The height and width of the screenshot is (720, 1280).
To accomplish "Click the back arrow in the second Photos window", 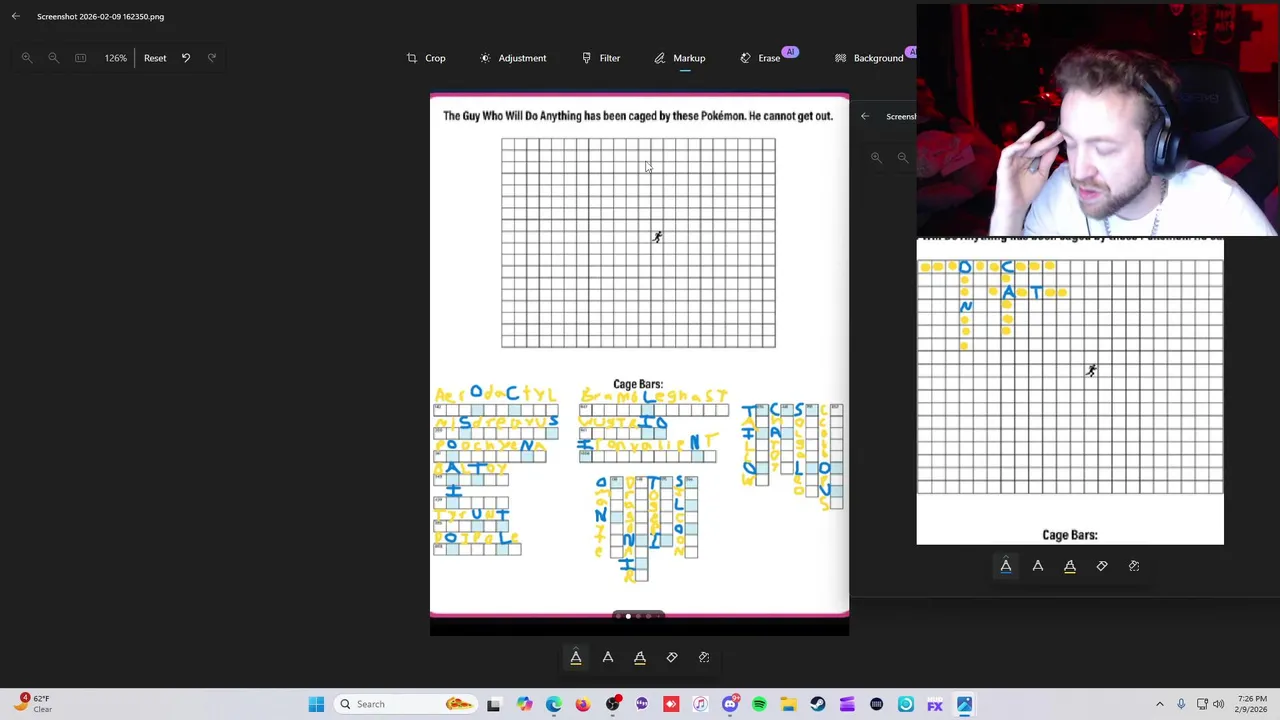I will [x=865, y=116].
